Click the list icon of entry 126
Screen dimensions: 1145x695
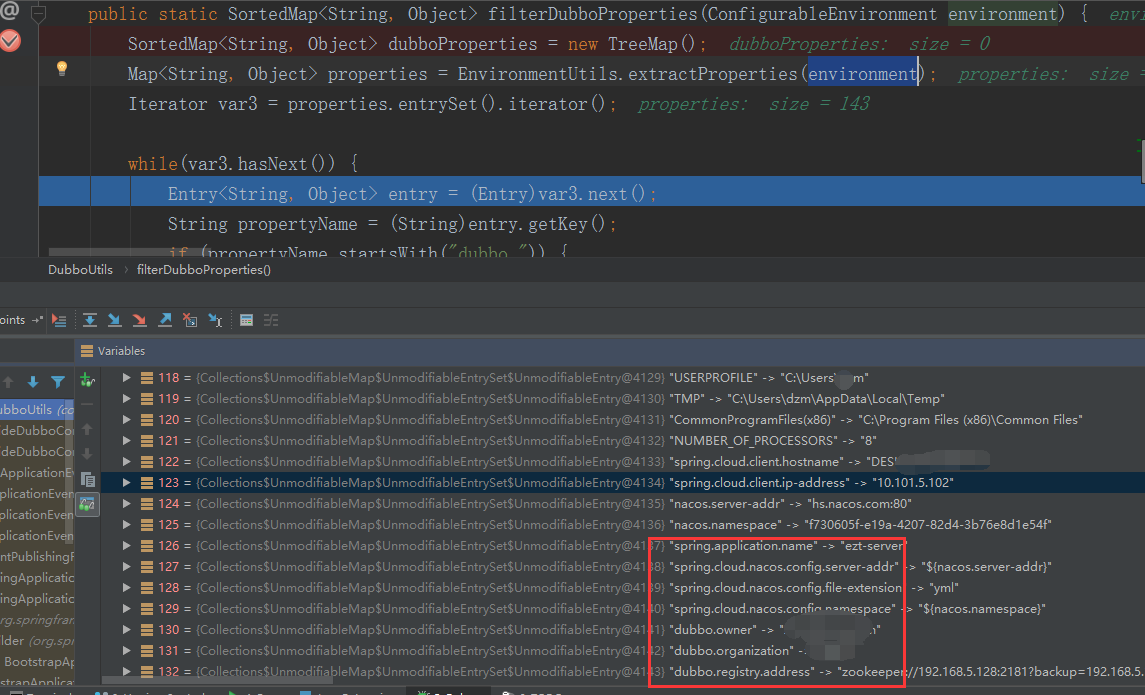point(147,545)
